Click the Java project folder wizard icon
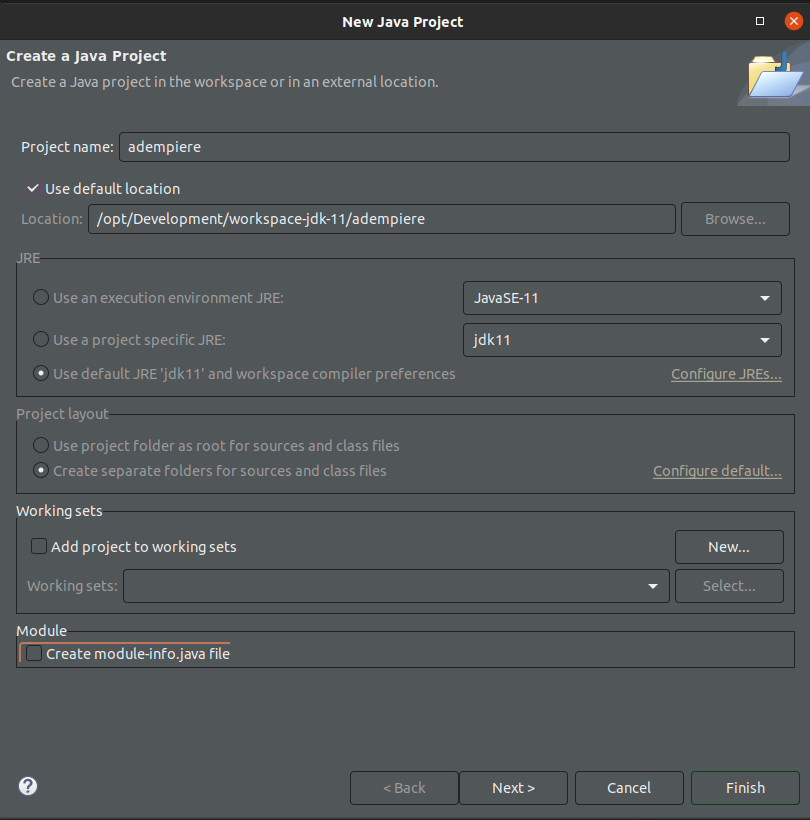This screenshot has height=820, width=810. click(774, 75)
